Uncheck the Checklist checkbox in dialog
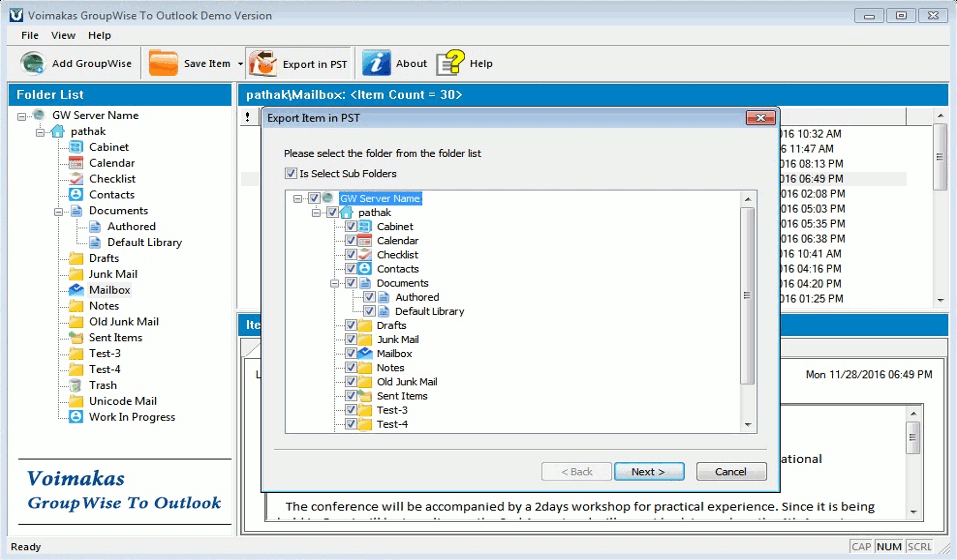This screenshot has width=957, height=560. (351, 254)
